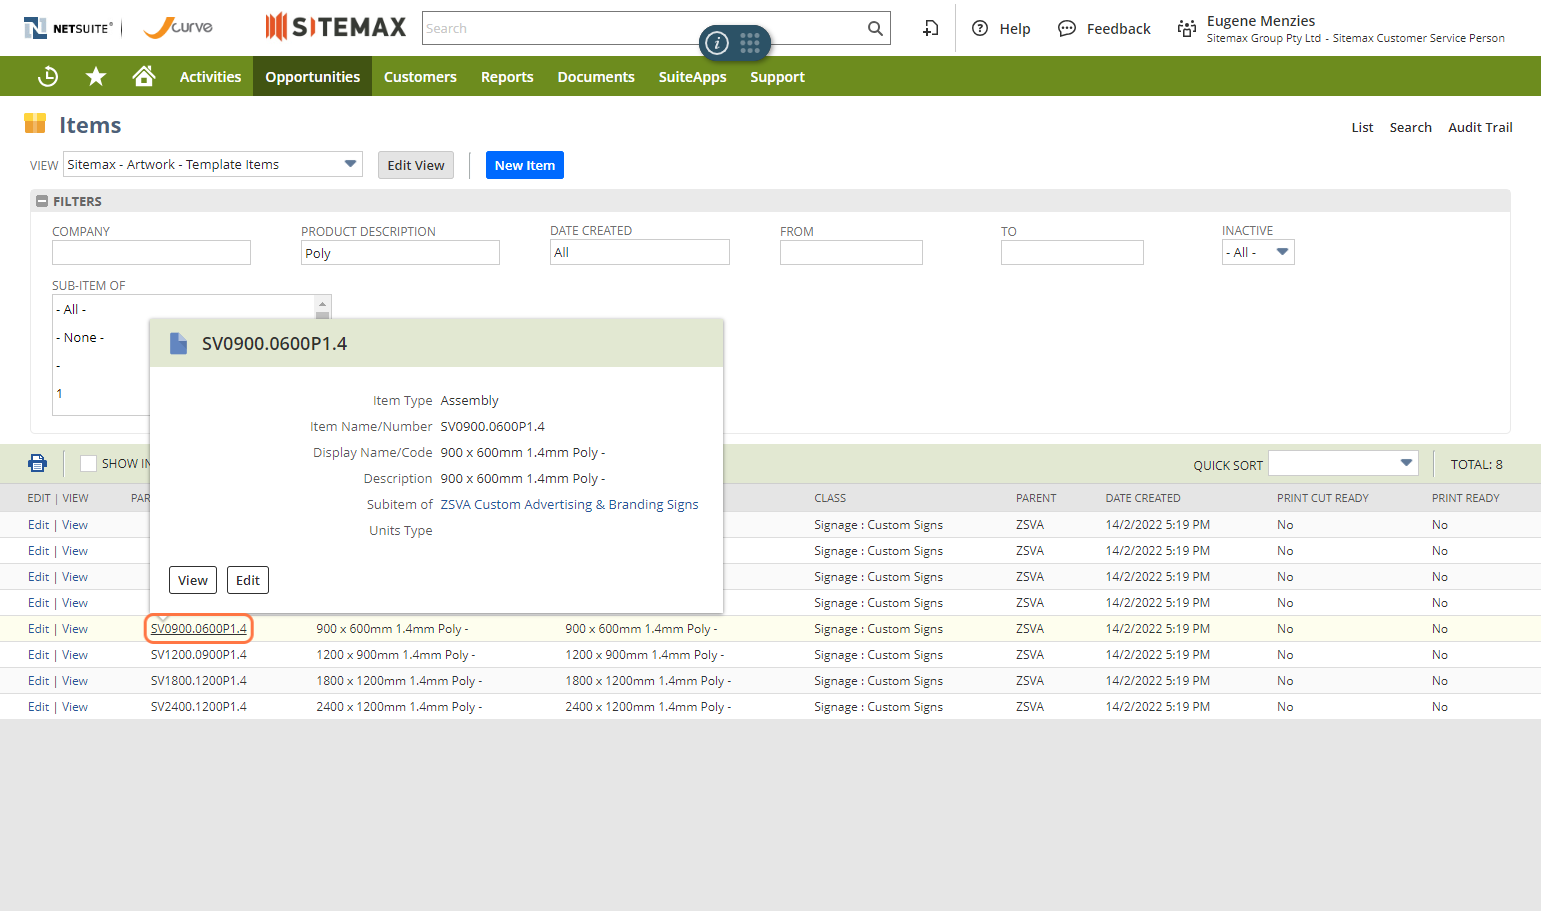Open the Opportunities menu

pos(313,77)
